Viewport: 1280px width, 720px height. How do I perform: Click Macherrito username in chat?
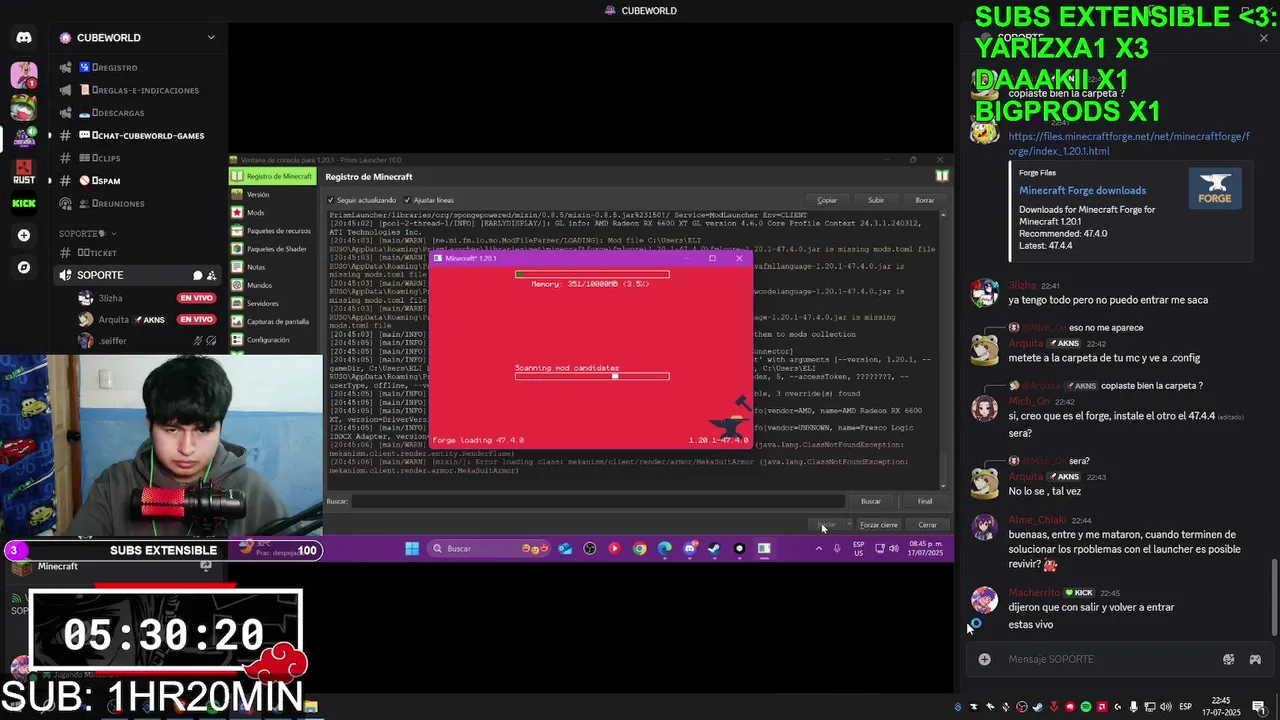coord(1034,593)
